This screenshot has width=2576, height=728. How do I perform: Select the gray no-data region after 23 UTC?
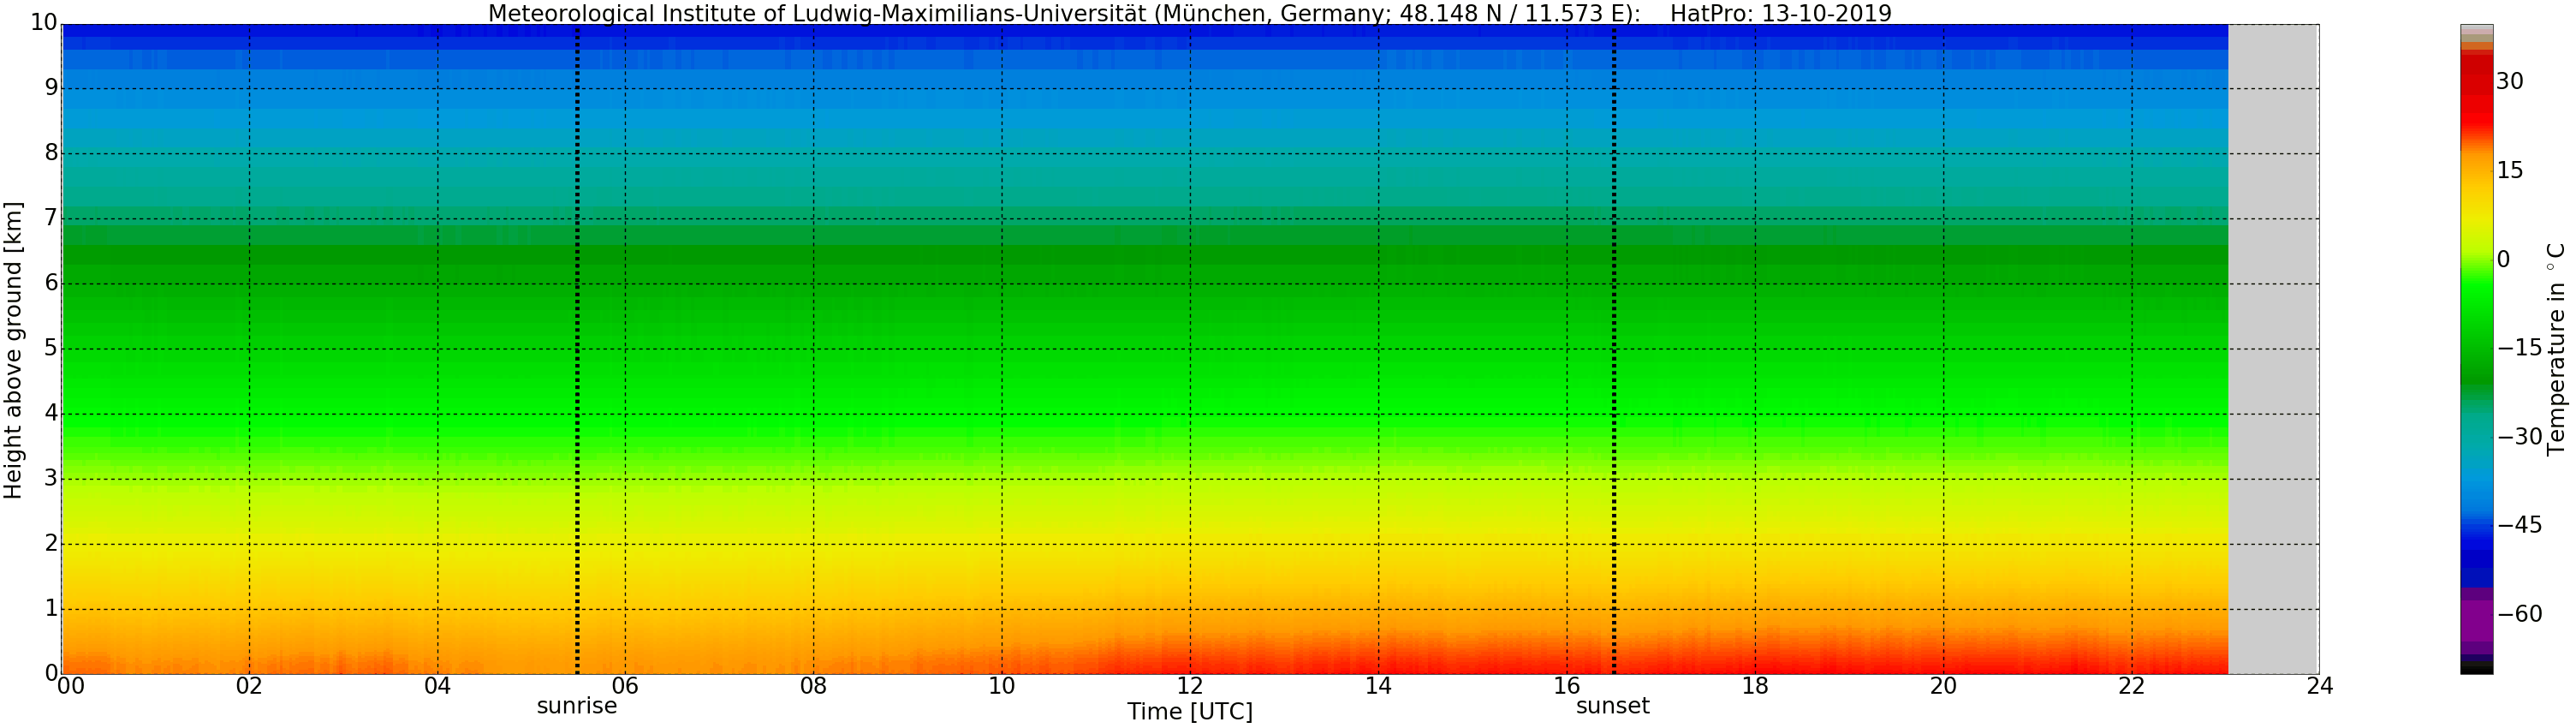point(2273,350)
